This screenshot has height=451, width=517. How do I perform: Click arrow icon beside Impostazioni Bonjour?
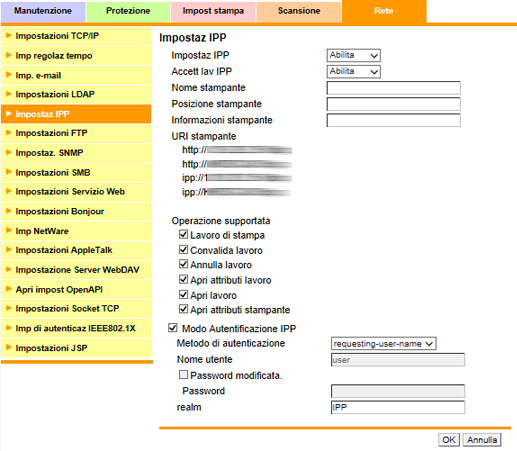pos(9,211)
